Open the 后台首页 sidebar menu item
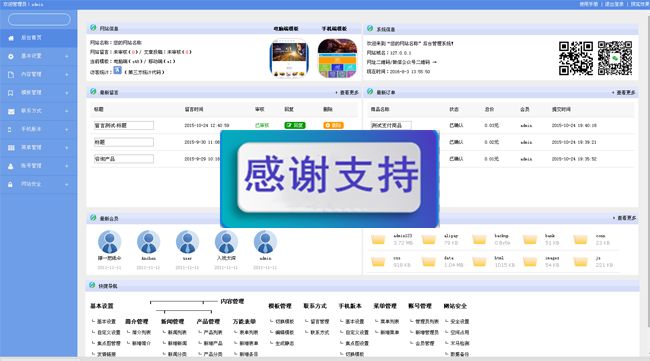This screenshot has width=650, height=361. click(x=39, y=38)
